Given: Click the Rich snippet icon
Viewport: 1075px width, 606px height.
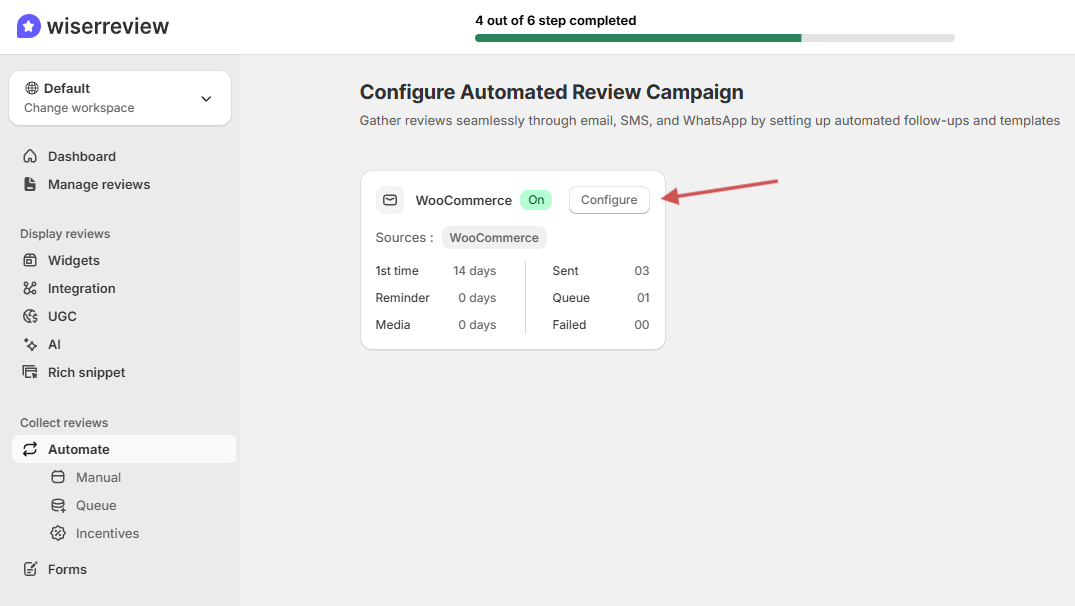Looking at the screenshot, I should (30, 372).
